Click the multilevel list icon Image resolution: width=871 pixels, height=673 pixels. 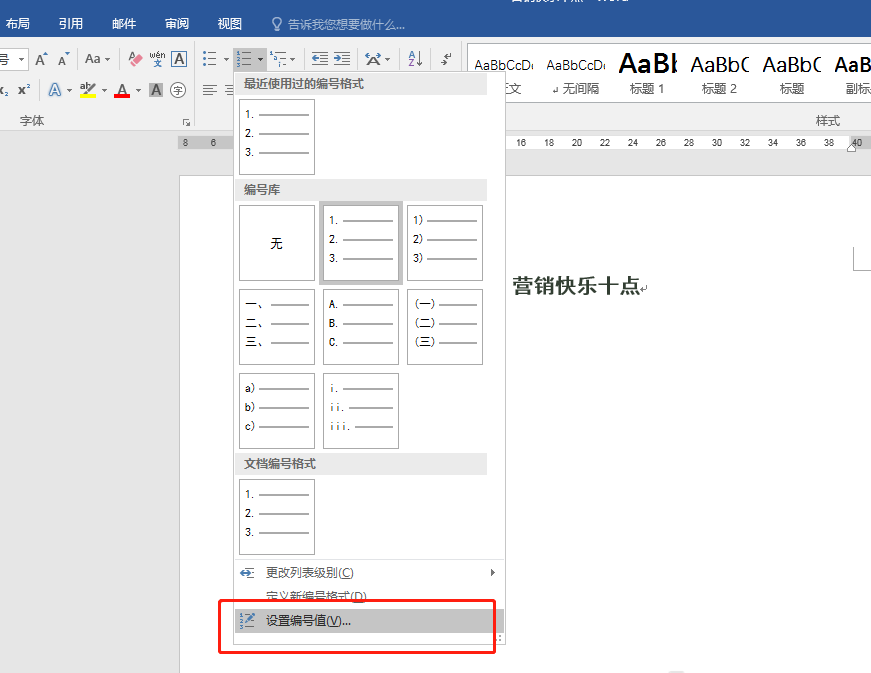pyautogui.click(x=277, y=59)
